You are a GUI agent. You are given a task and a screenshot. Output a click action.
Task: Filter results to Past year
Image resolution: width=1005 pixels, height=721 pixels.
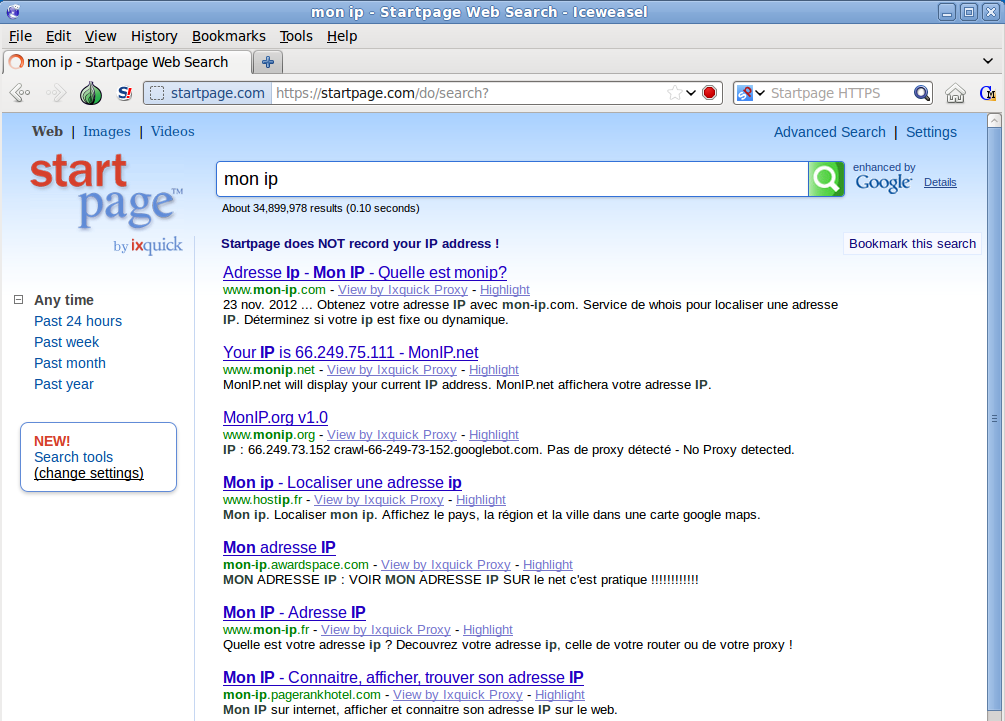click(63, 385)
